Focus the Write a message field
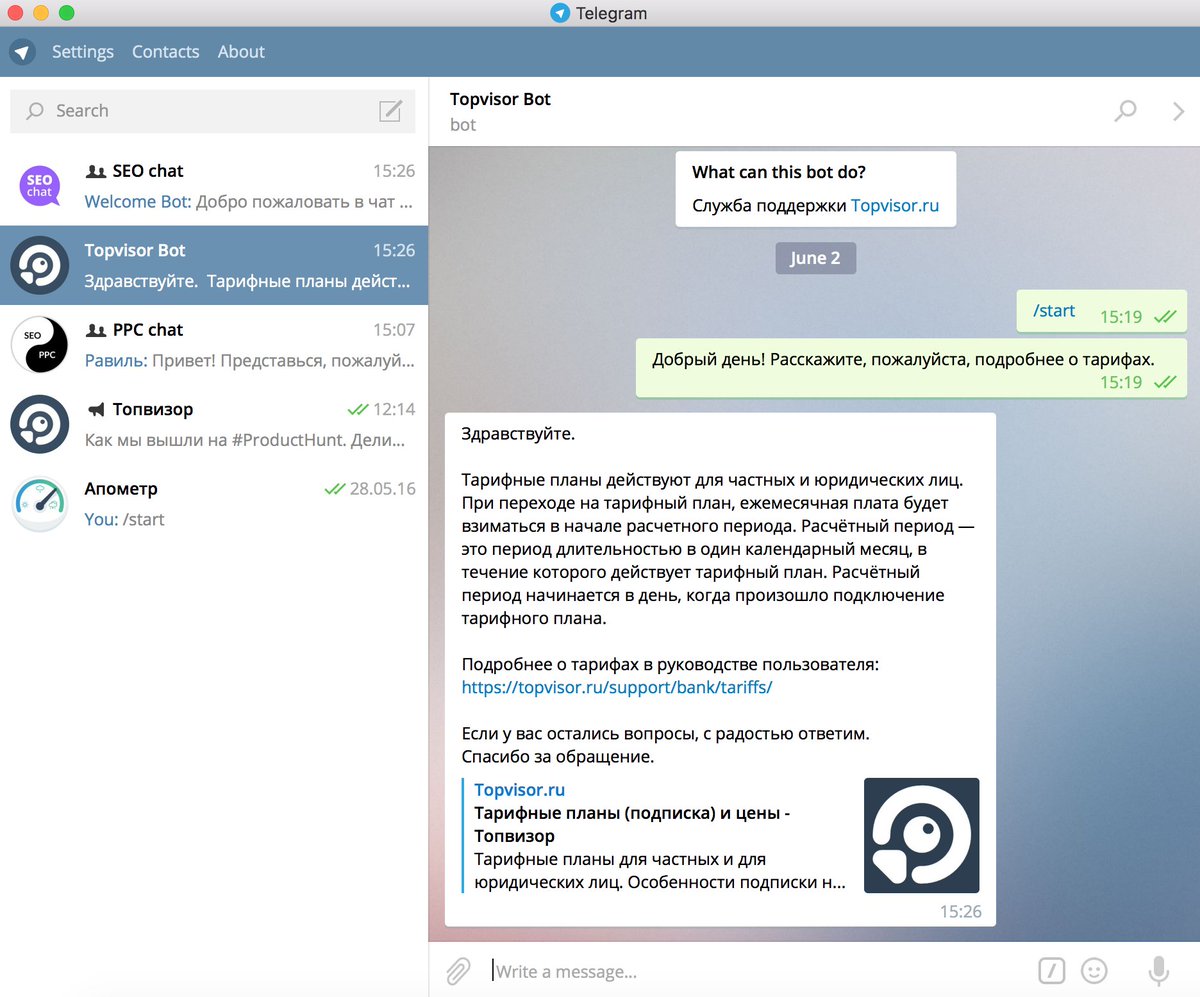The height and width of the screenshot is (997, 1200). coord(760,971)
